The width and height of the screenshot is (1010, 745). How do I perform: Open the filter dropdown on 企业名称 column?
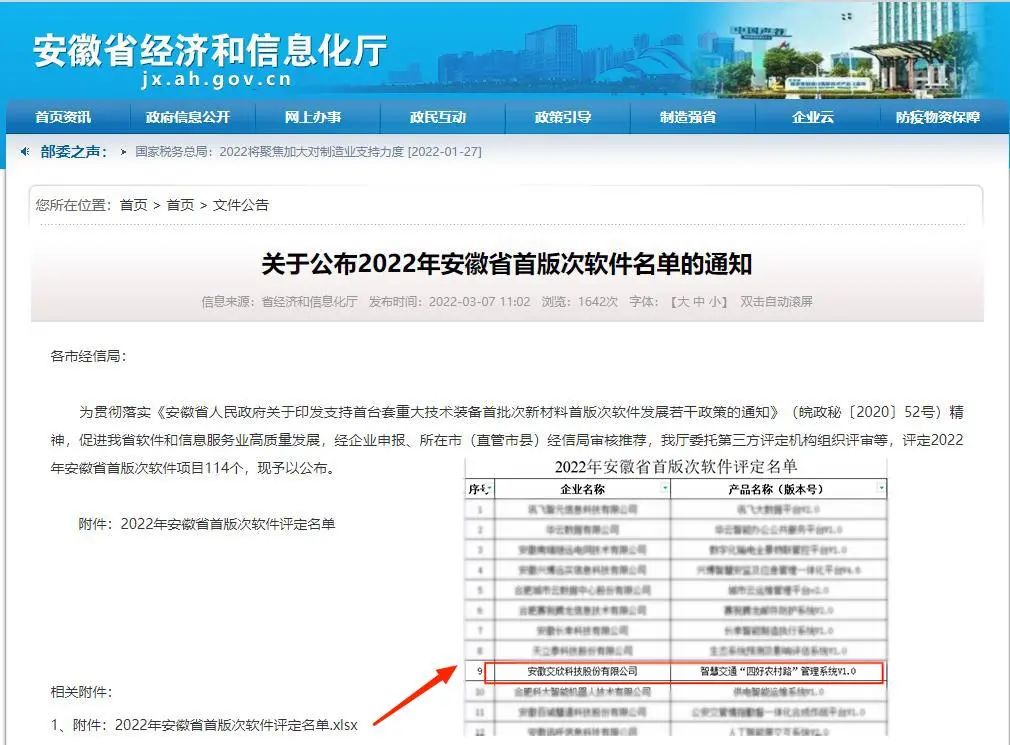pos(663,490)
